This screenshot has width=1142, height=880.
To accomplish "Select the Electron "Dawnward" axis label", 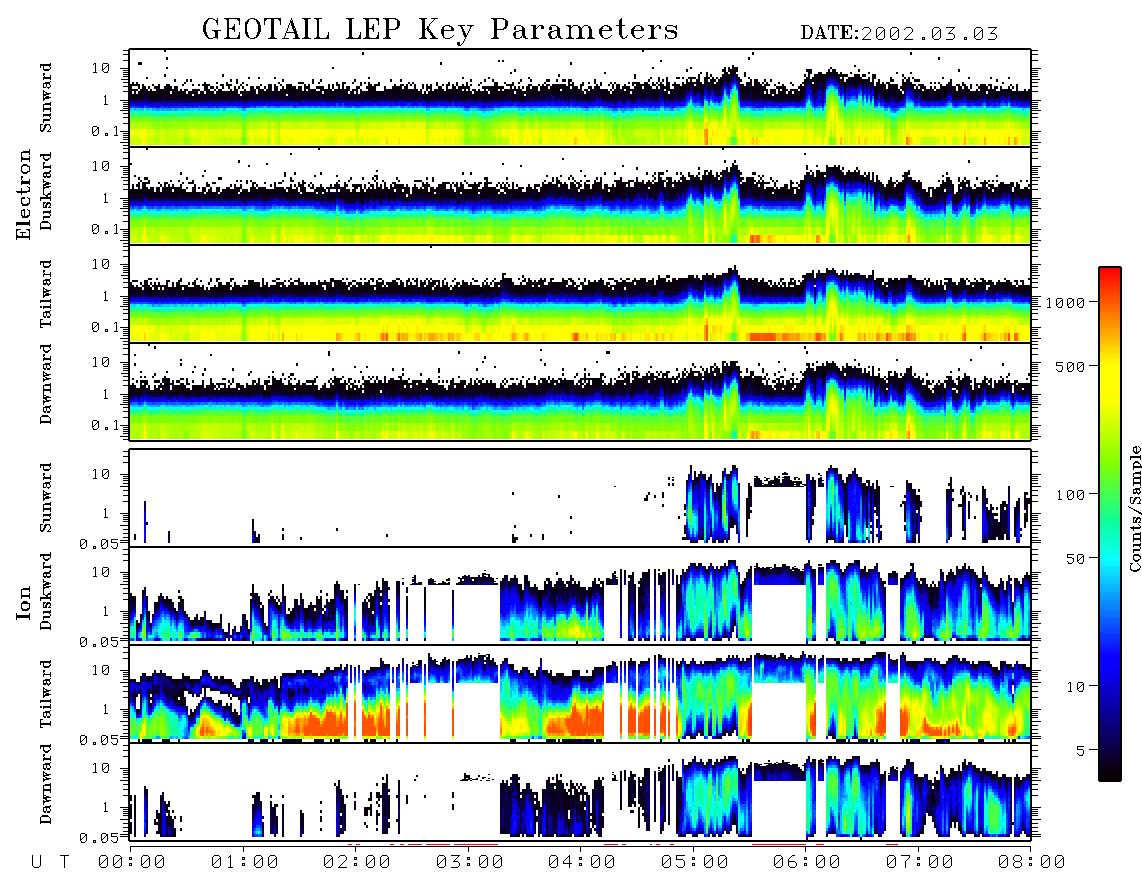I will (x=46, y=384).
